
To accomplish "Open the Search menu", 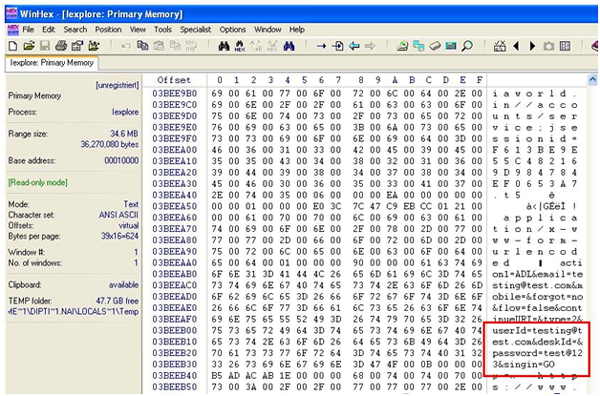I will pyautogui.click(x=75, y=29).
